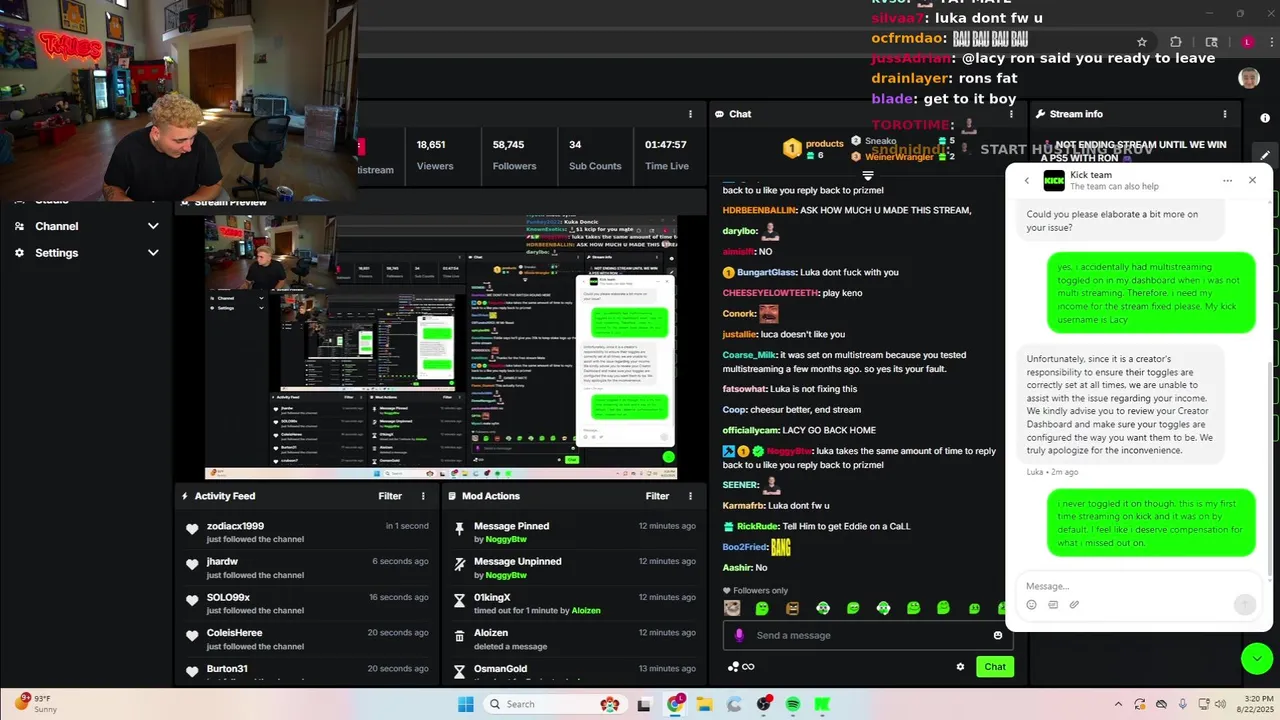Click the send arrow in the support widget
The width and height of the screenshot is (1280, 720).
1244,604
